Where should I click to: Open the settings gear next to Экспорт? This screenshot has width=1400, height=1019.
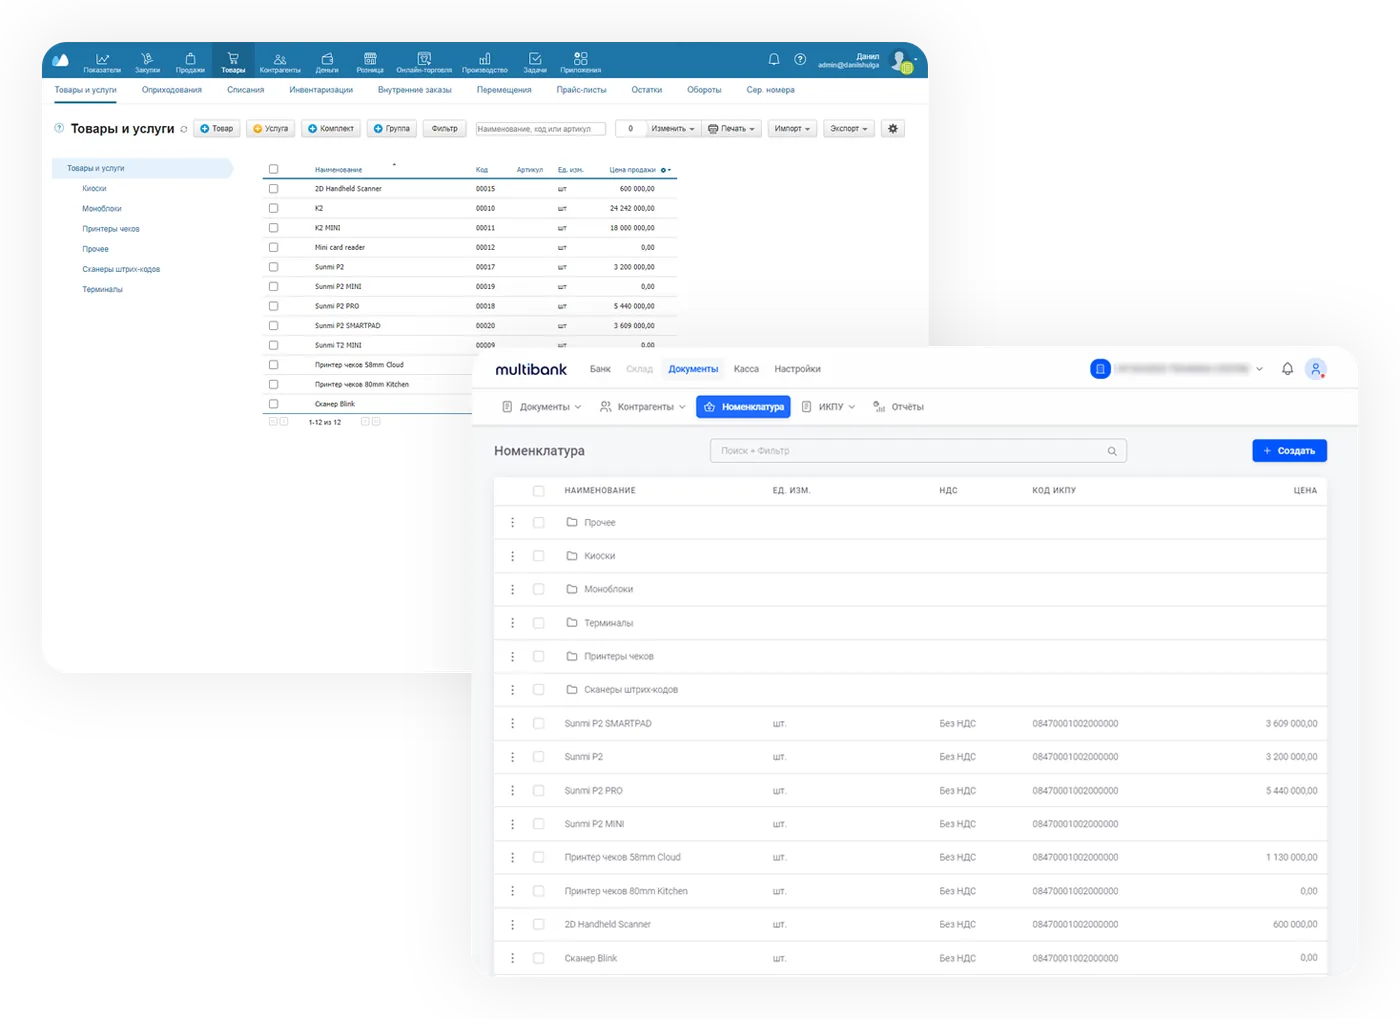[893, 129]
